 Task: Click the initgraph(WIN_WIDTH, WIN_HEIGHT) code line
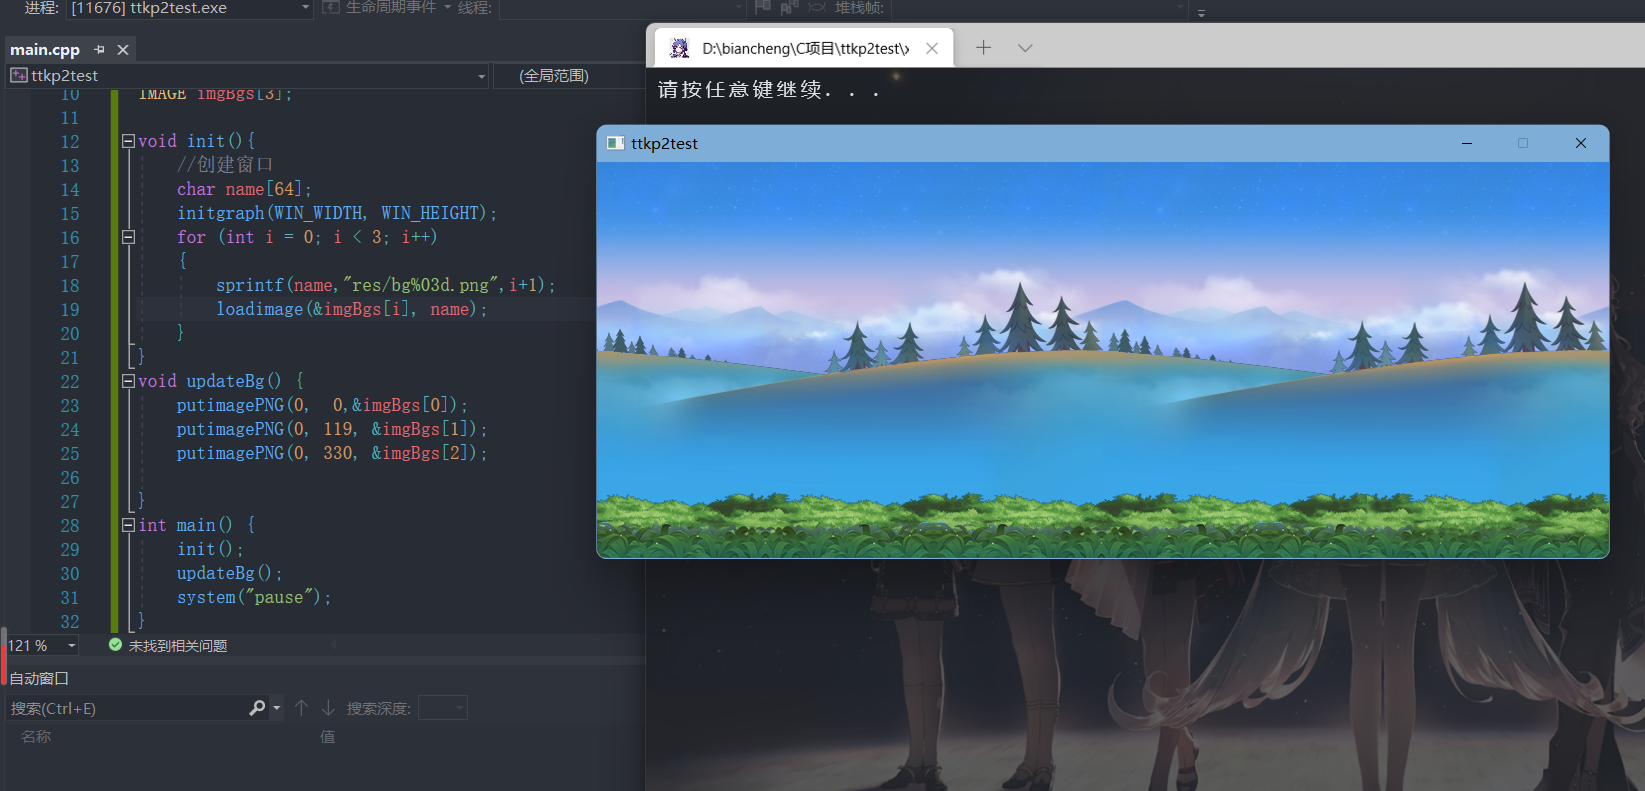[337, 213]
